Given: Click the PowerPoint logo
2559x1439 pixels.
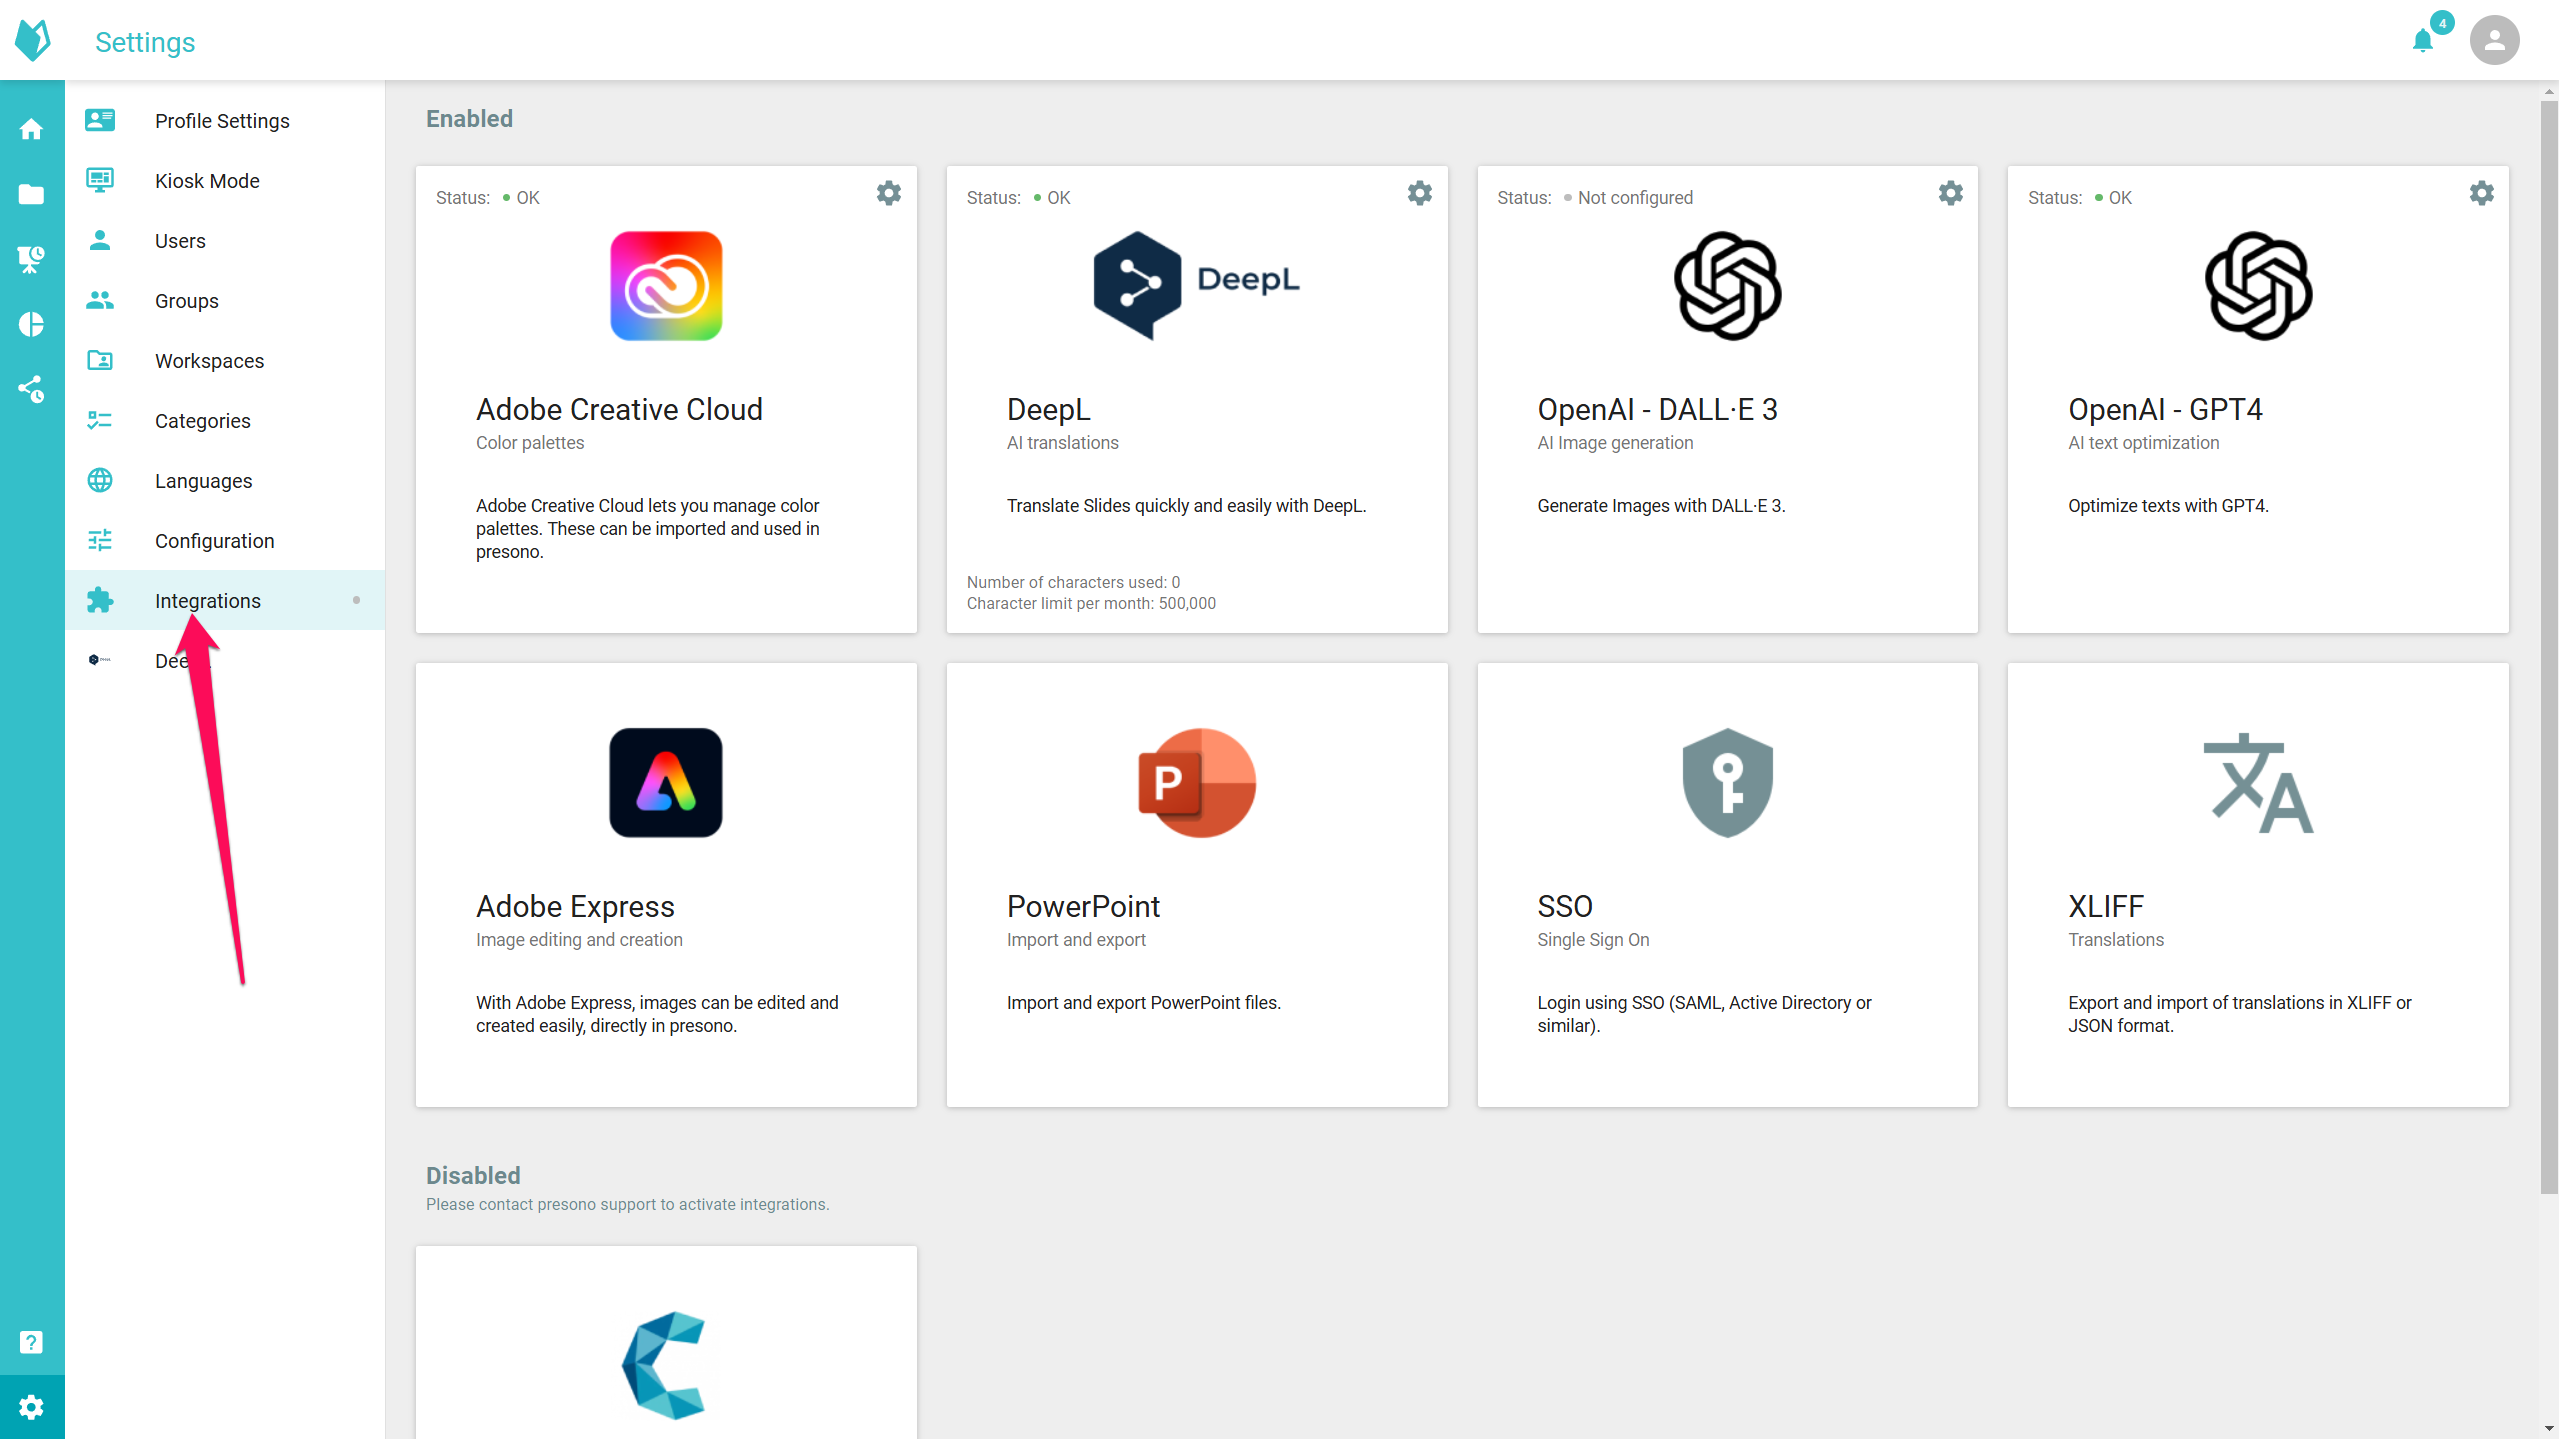Looking at the screenshot, I should pos(1197,783).
